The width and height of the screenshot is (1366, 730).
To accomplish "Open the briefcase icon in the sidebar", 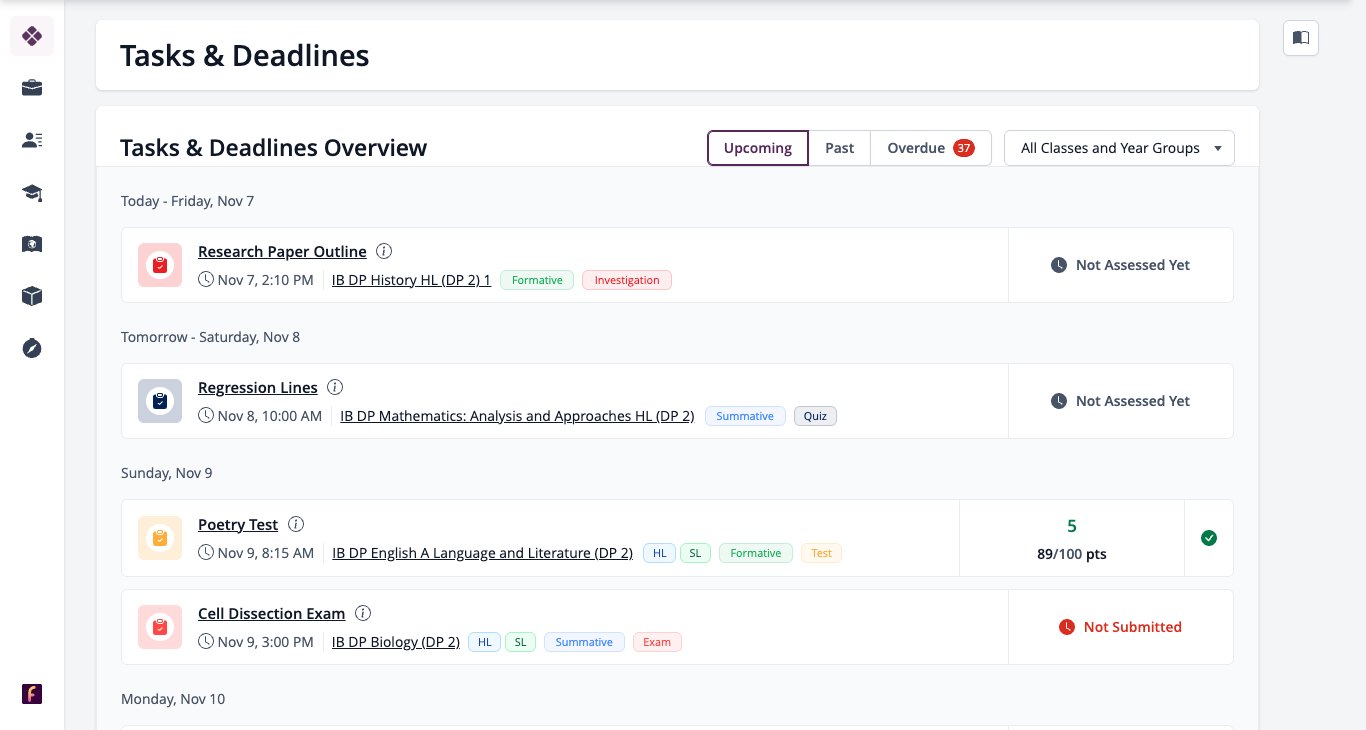I will [x=32, y=88].
